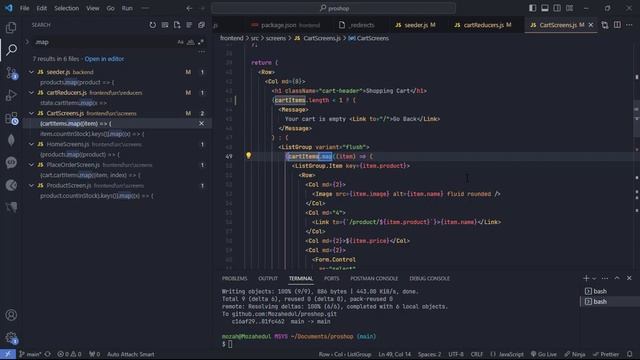Open the Run and Debug view
Viewport: 640px width, 360px height.
click(11, 95)
